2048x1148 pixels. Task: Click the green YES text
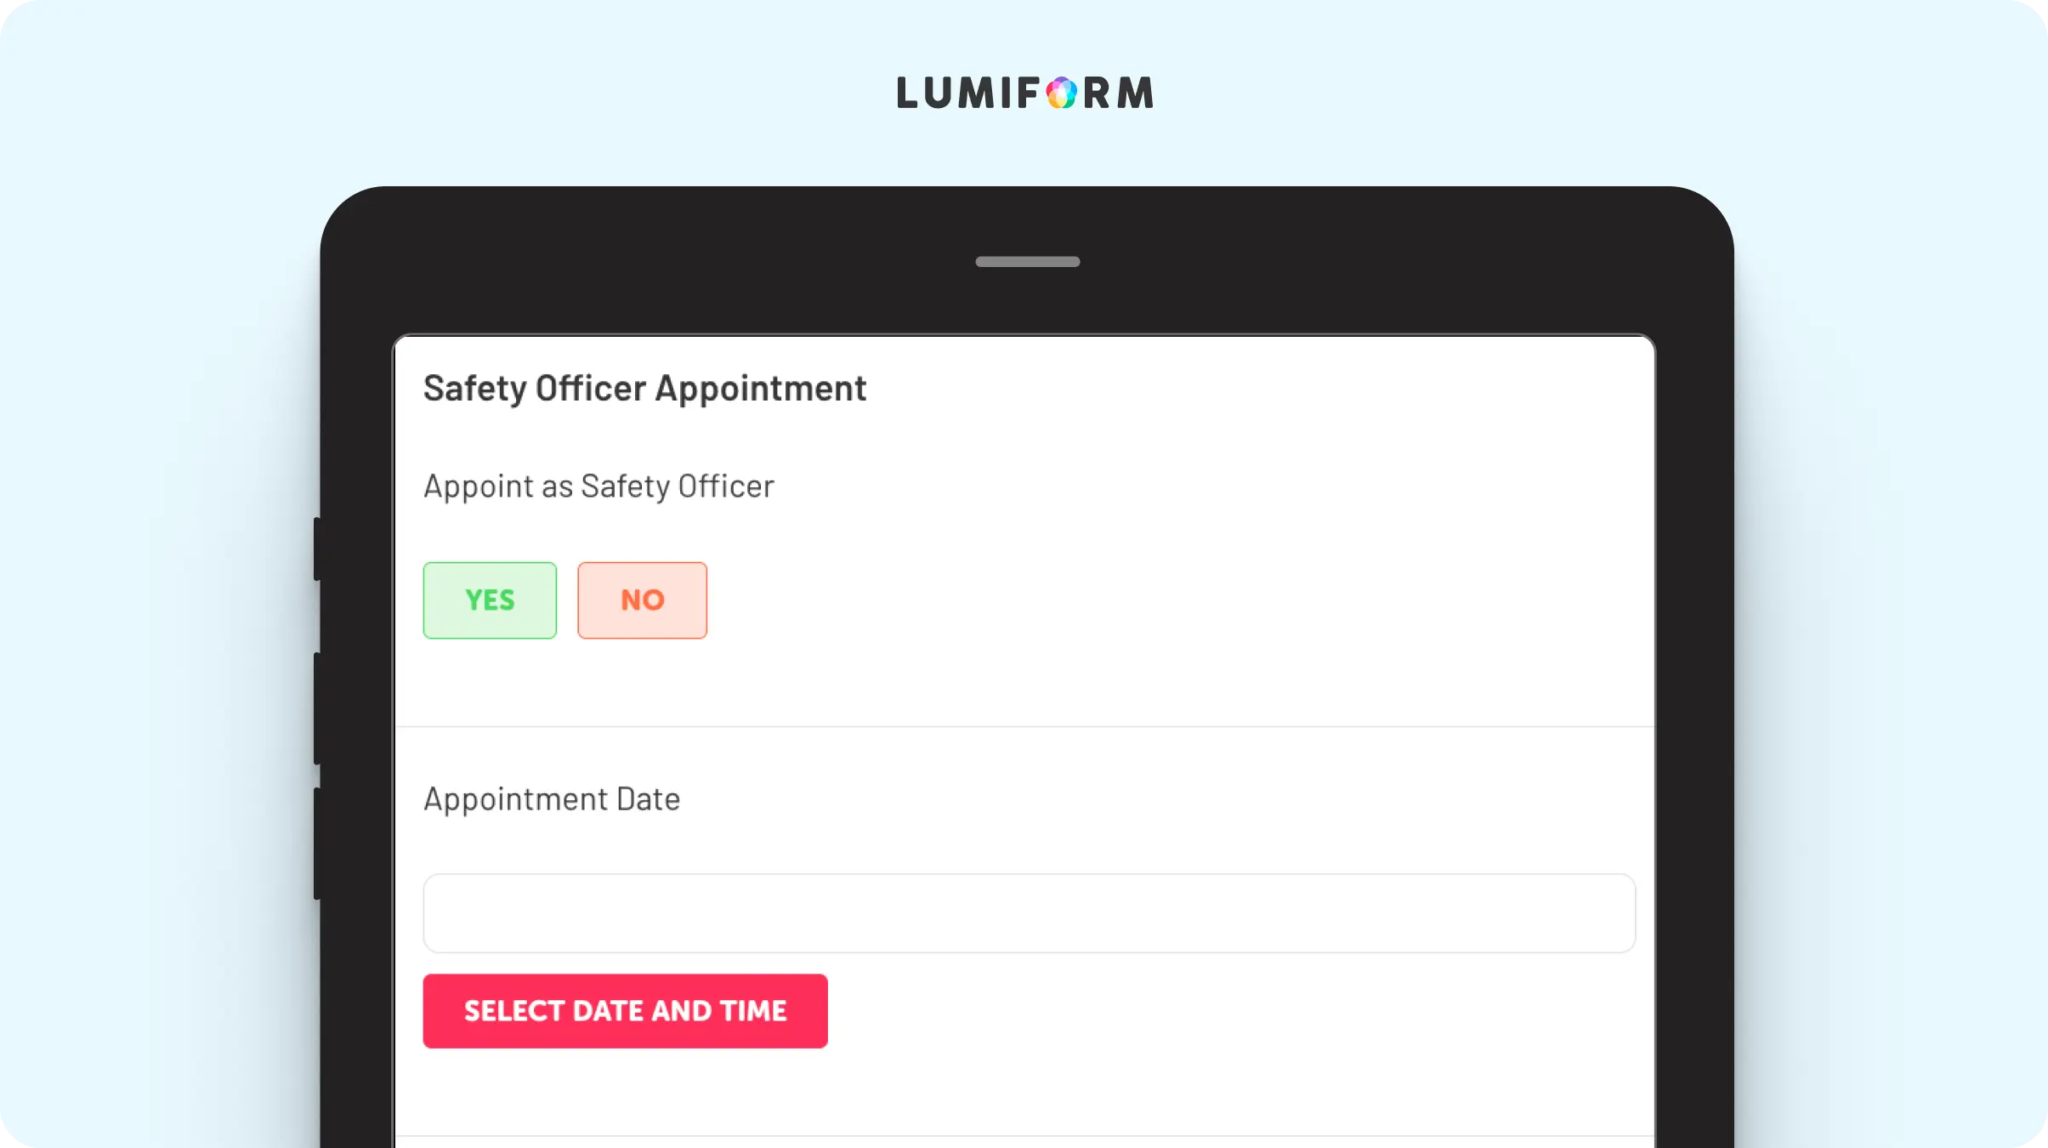click(x=490, y=600)
